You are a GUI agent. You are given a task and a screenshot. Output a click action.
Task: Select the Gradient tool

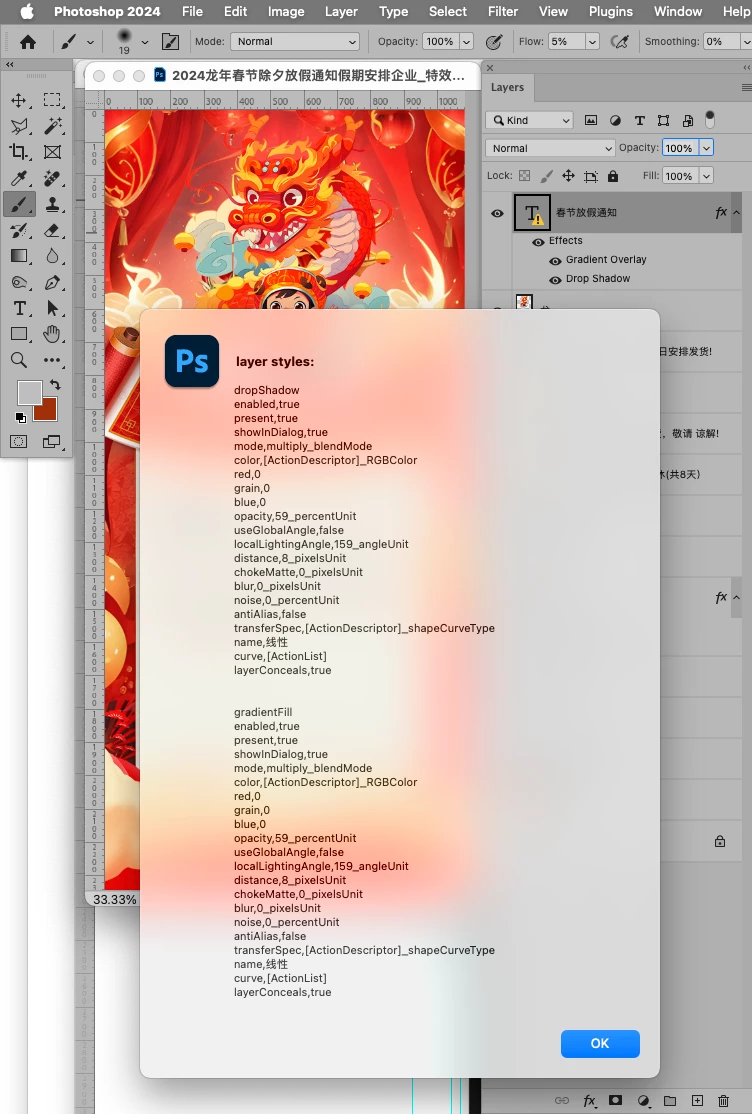point(19,256)
